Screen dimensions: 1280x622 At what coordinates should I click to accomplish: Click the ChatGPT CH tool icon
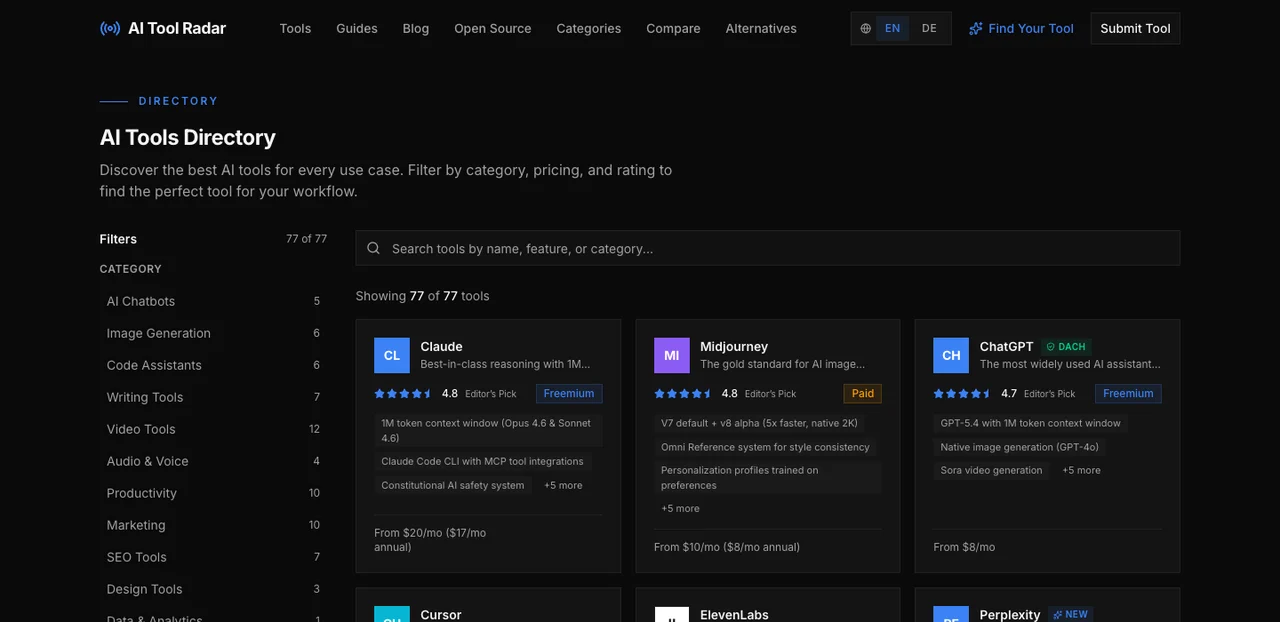[951, 355]
